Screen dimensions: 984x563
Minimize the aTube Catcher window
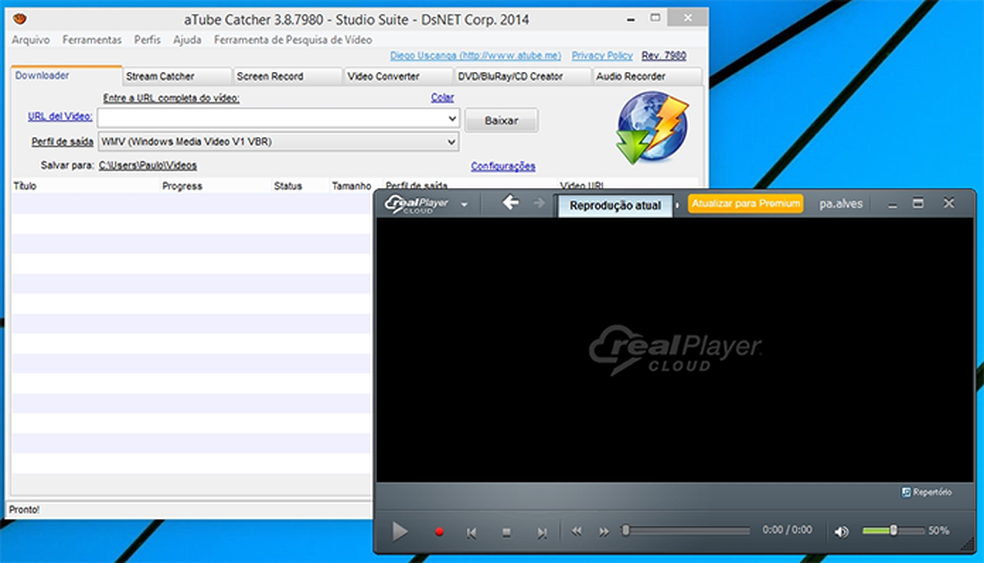tap(630, 19)
